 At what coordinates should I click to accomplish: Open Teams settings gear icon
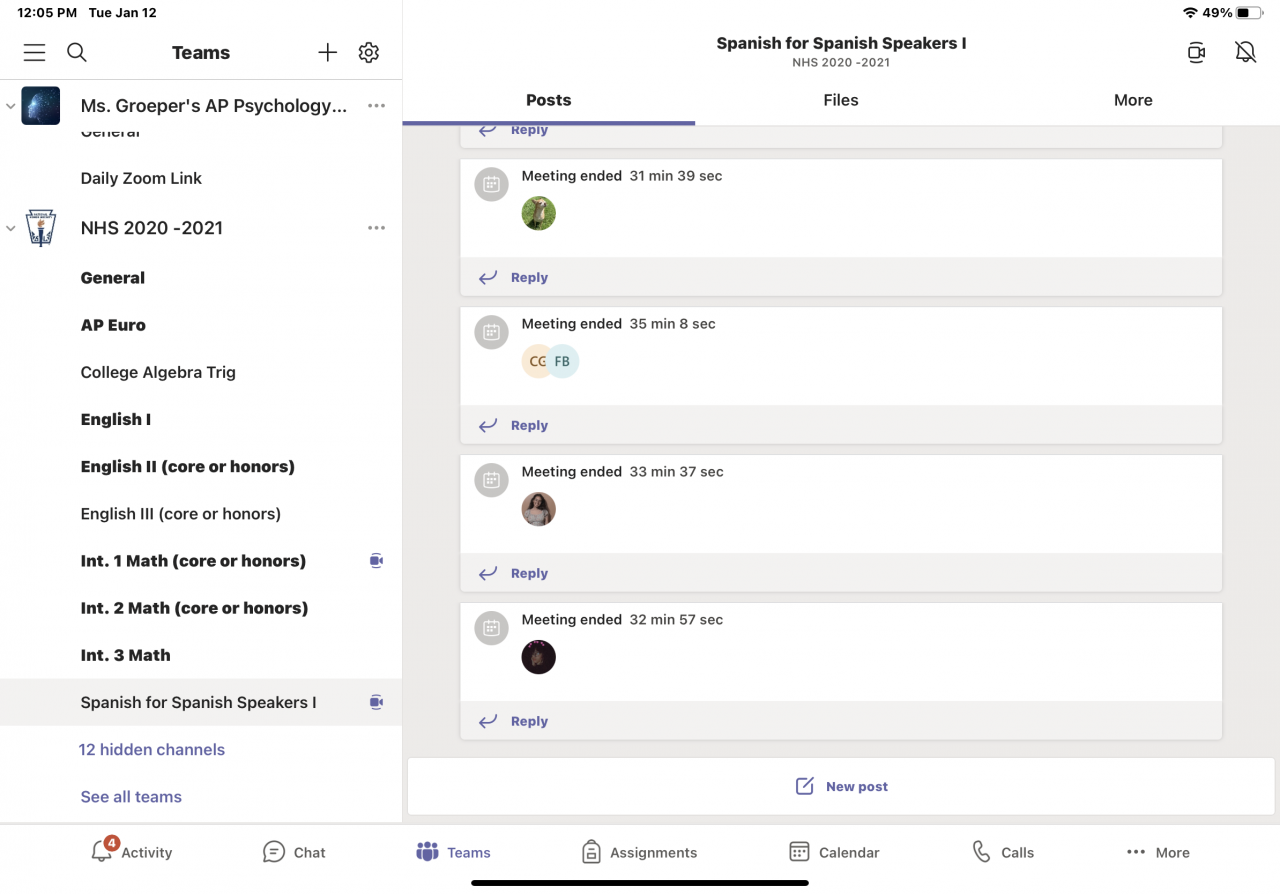point(369,53)
